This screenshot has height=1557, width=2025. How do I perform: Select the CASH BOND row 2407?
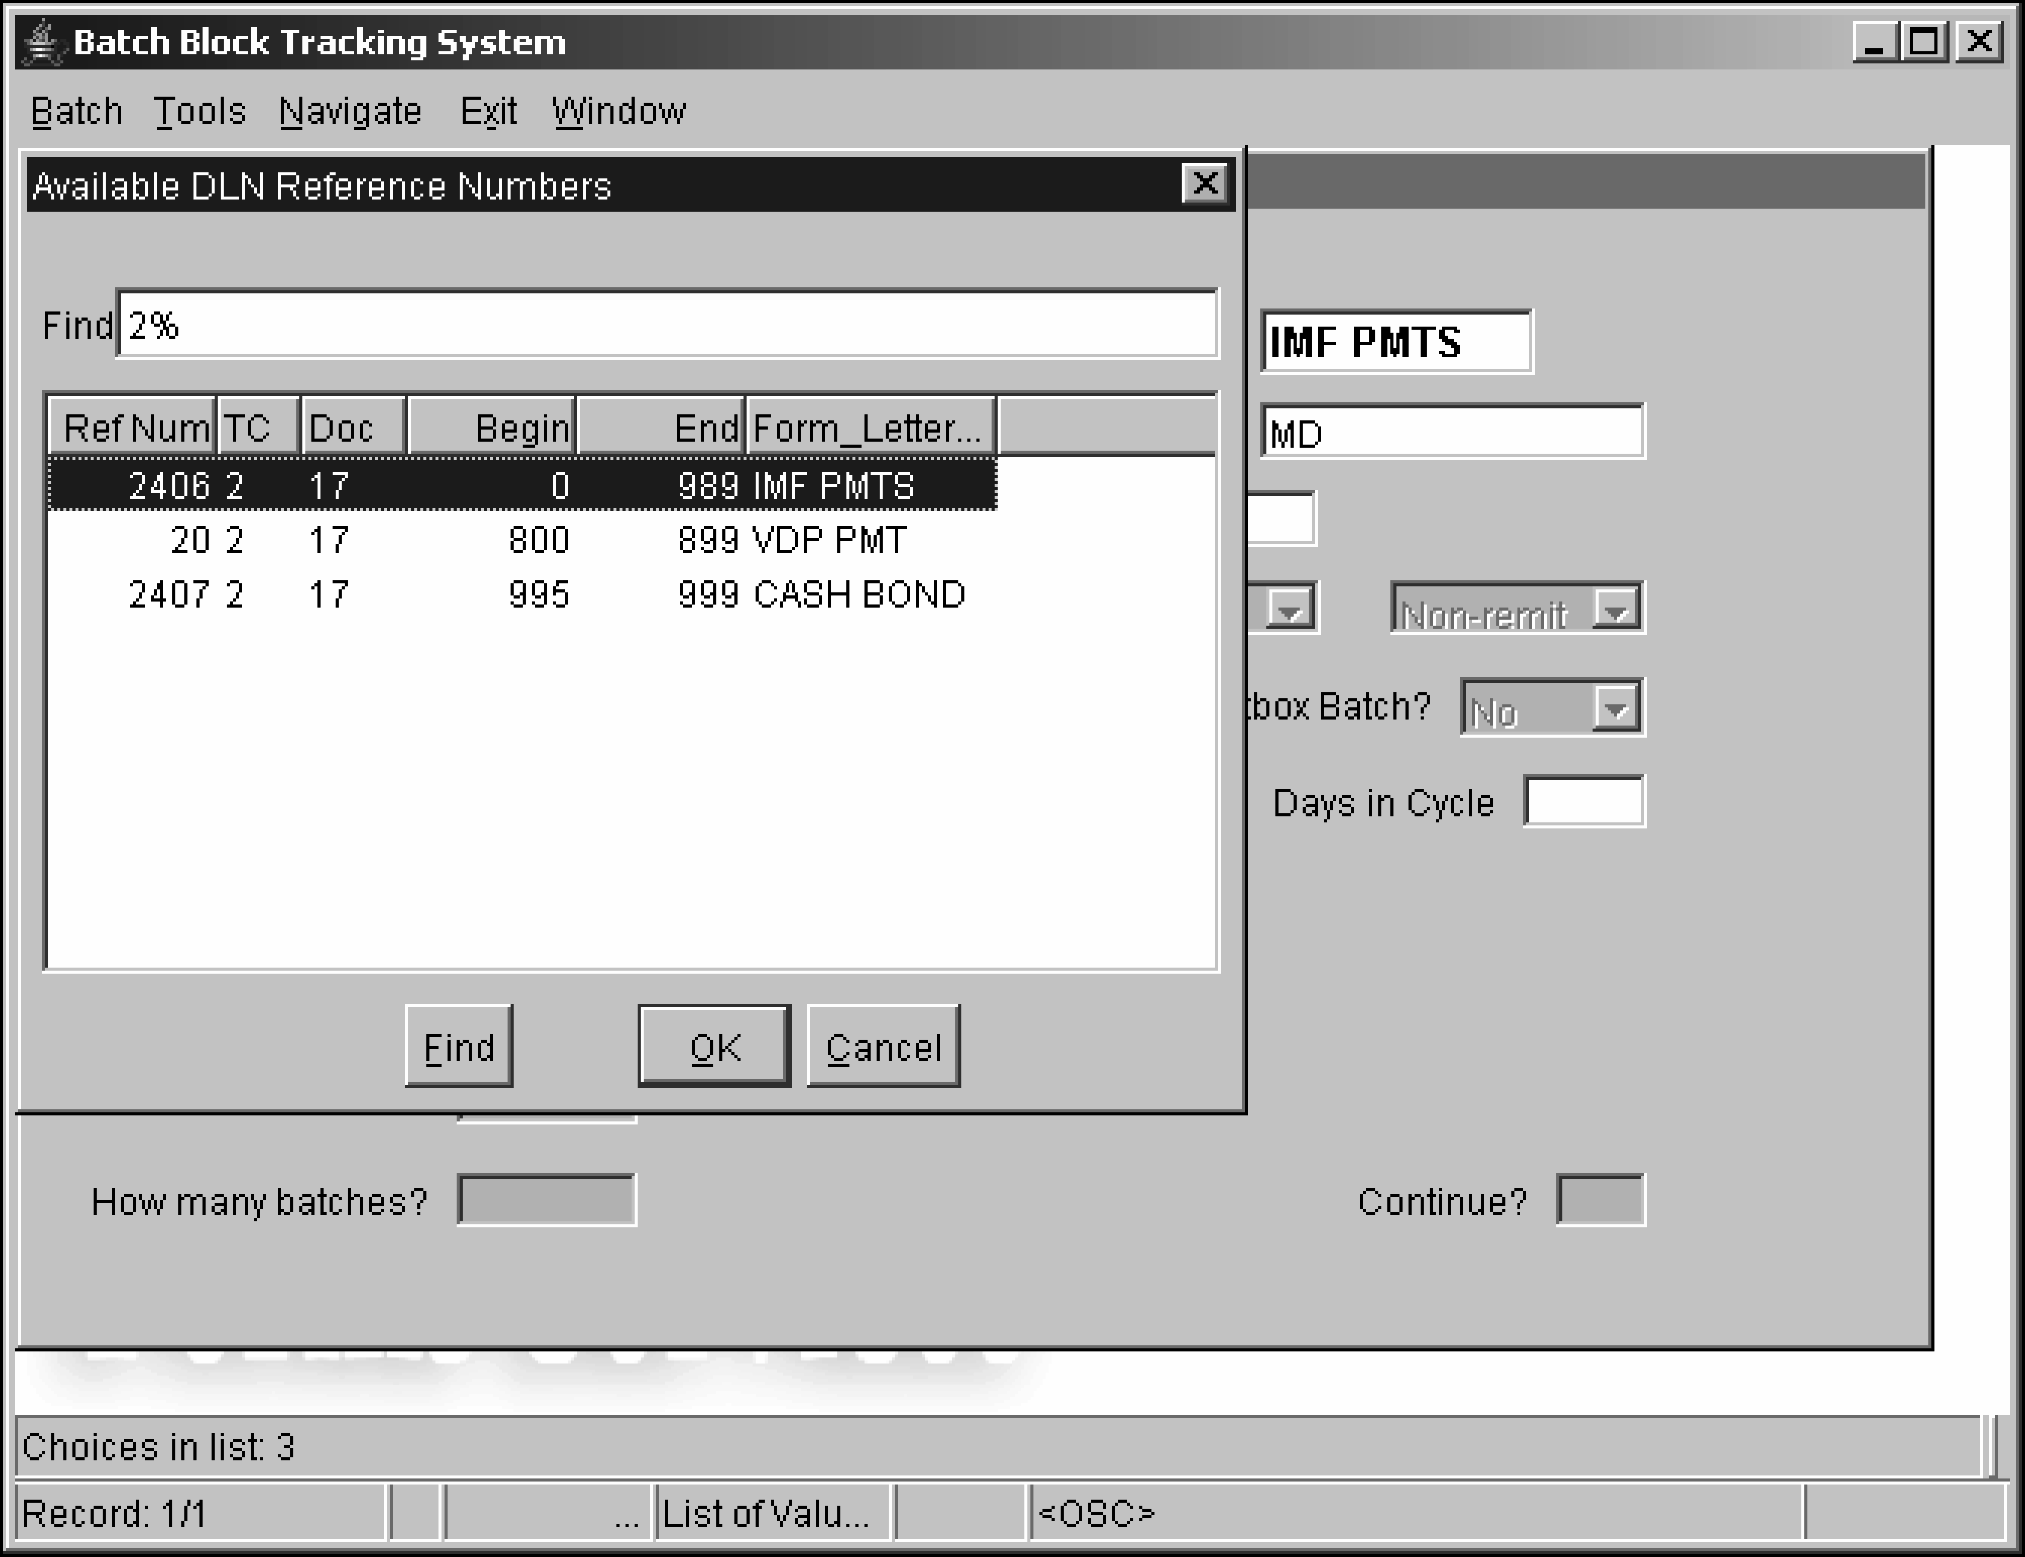(x=520, y=595)
